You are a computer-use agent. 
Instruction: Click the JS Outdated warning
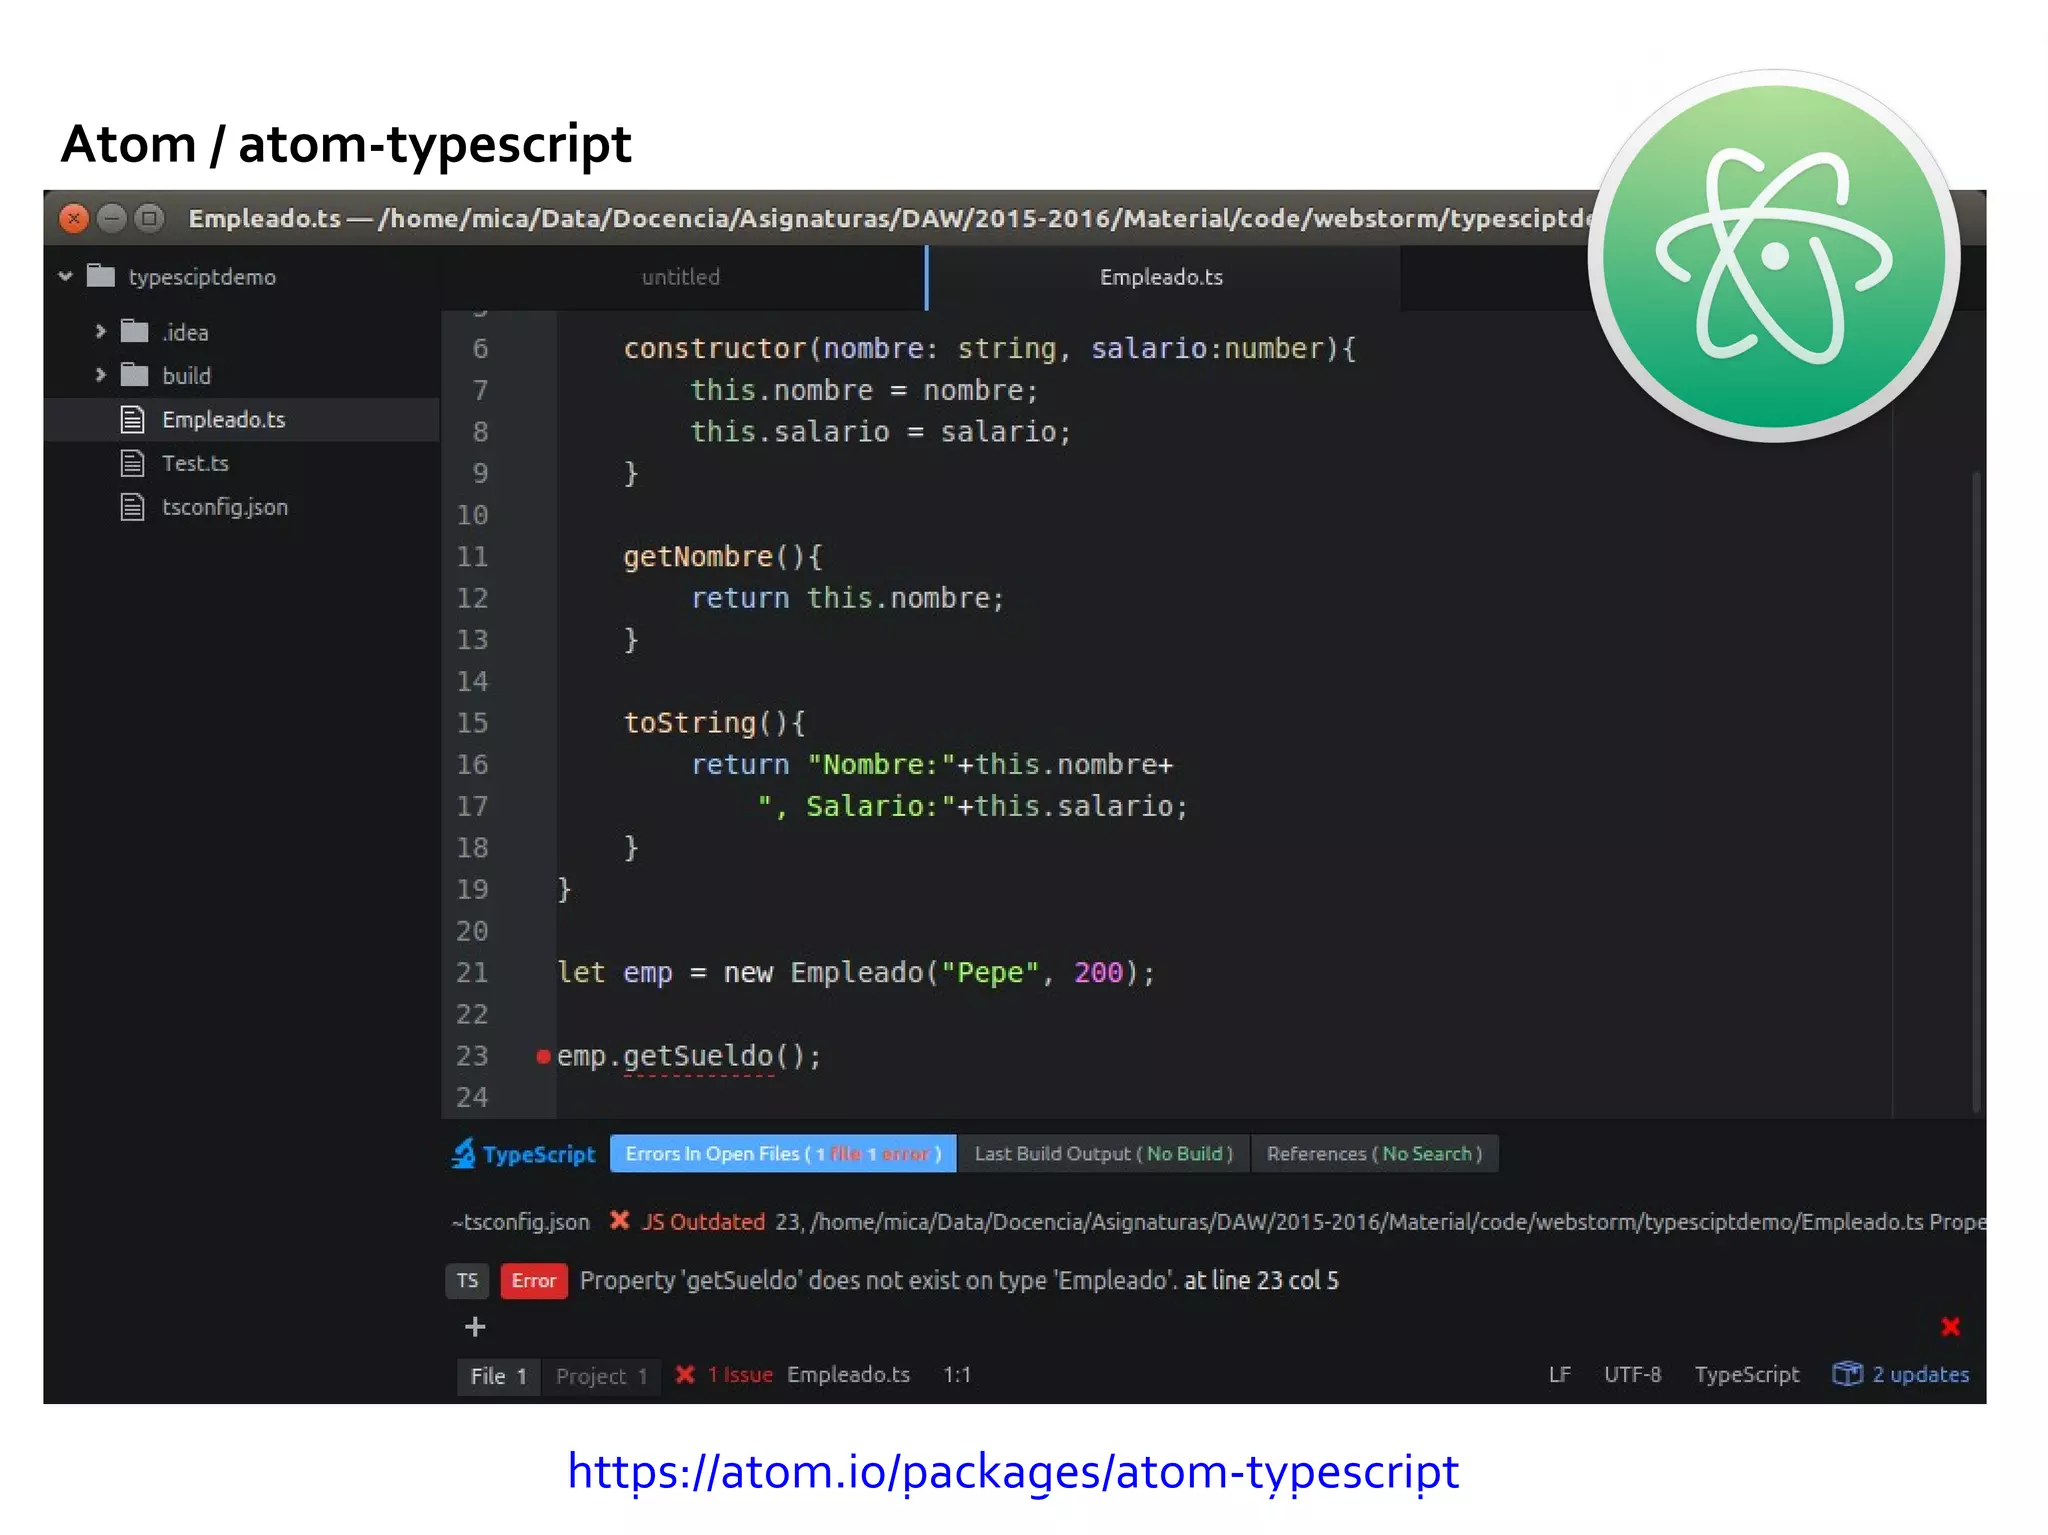click(x=704, y=1221)
